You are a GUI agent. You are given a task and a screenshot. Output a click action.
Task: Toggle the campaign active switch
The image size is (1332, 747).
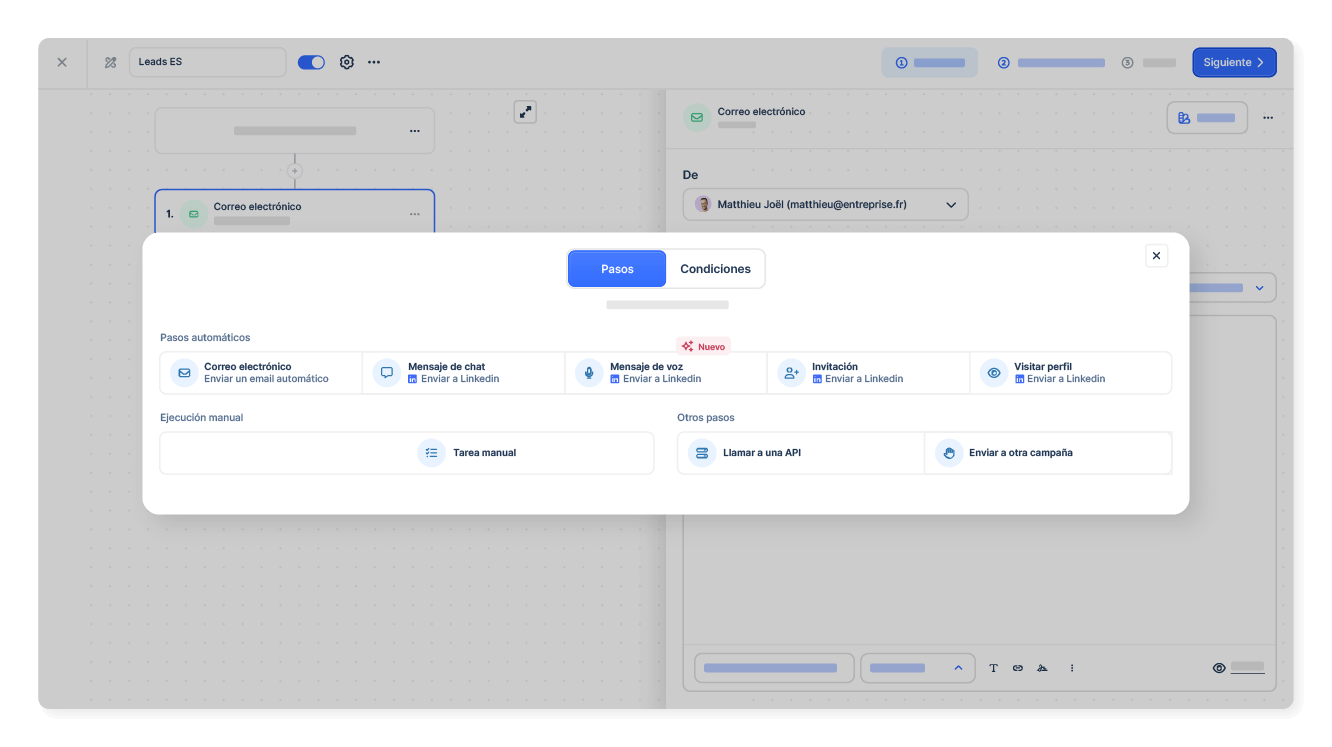[x=312, y=62]
